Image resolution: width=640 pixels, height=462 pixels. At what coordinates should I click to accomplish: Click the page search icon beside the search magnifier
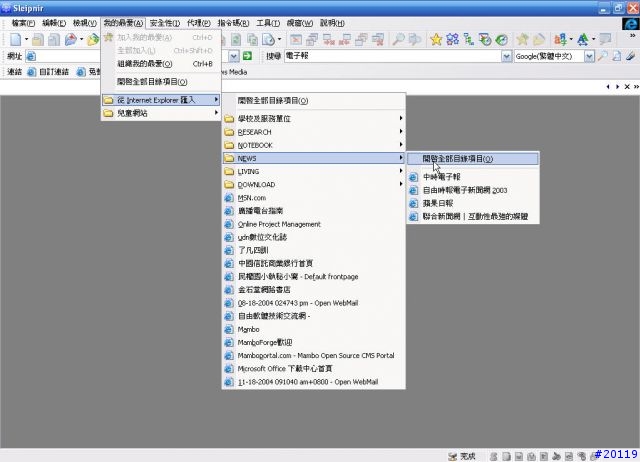coord(617,56)
